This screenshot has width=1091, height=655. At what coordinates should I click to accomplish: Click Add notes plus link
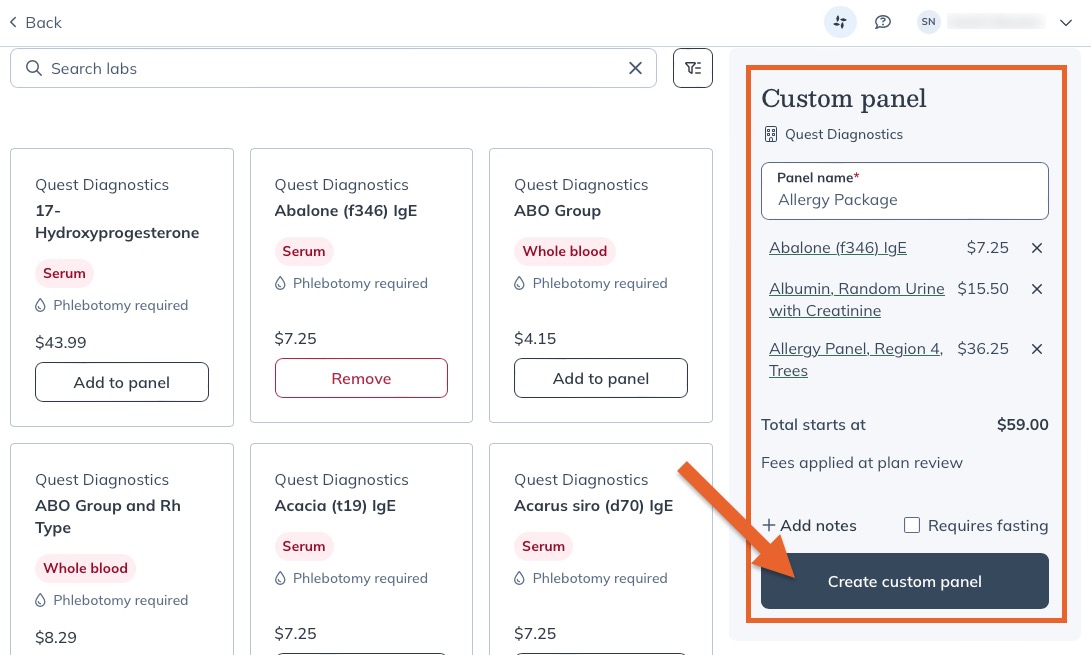809,526
